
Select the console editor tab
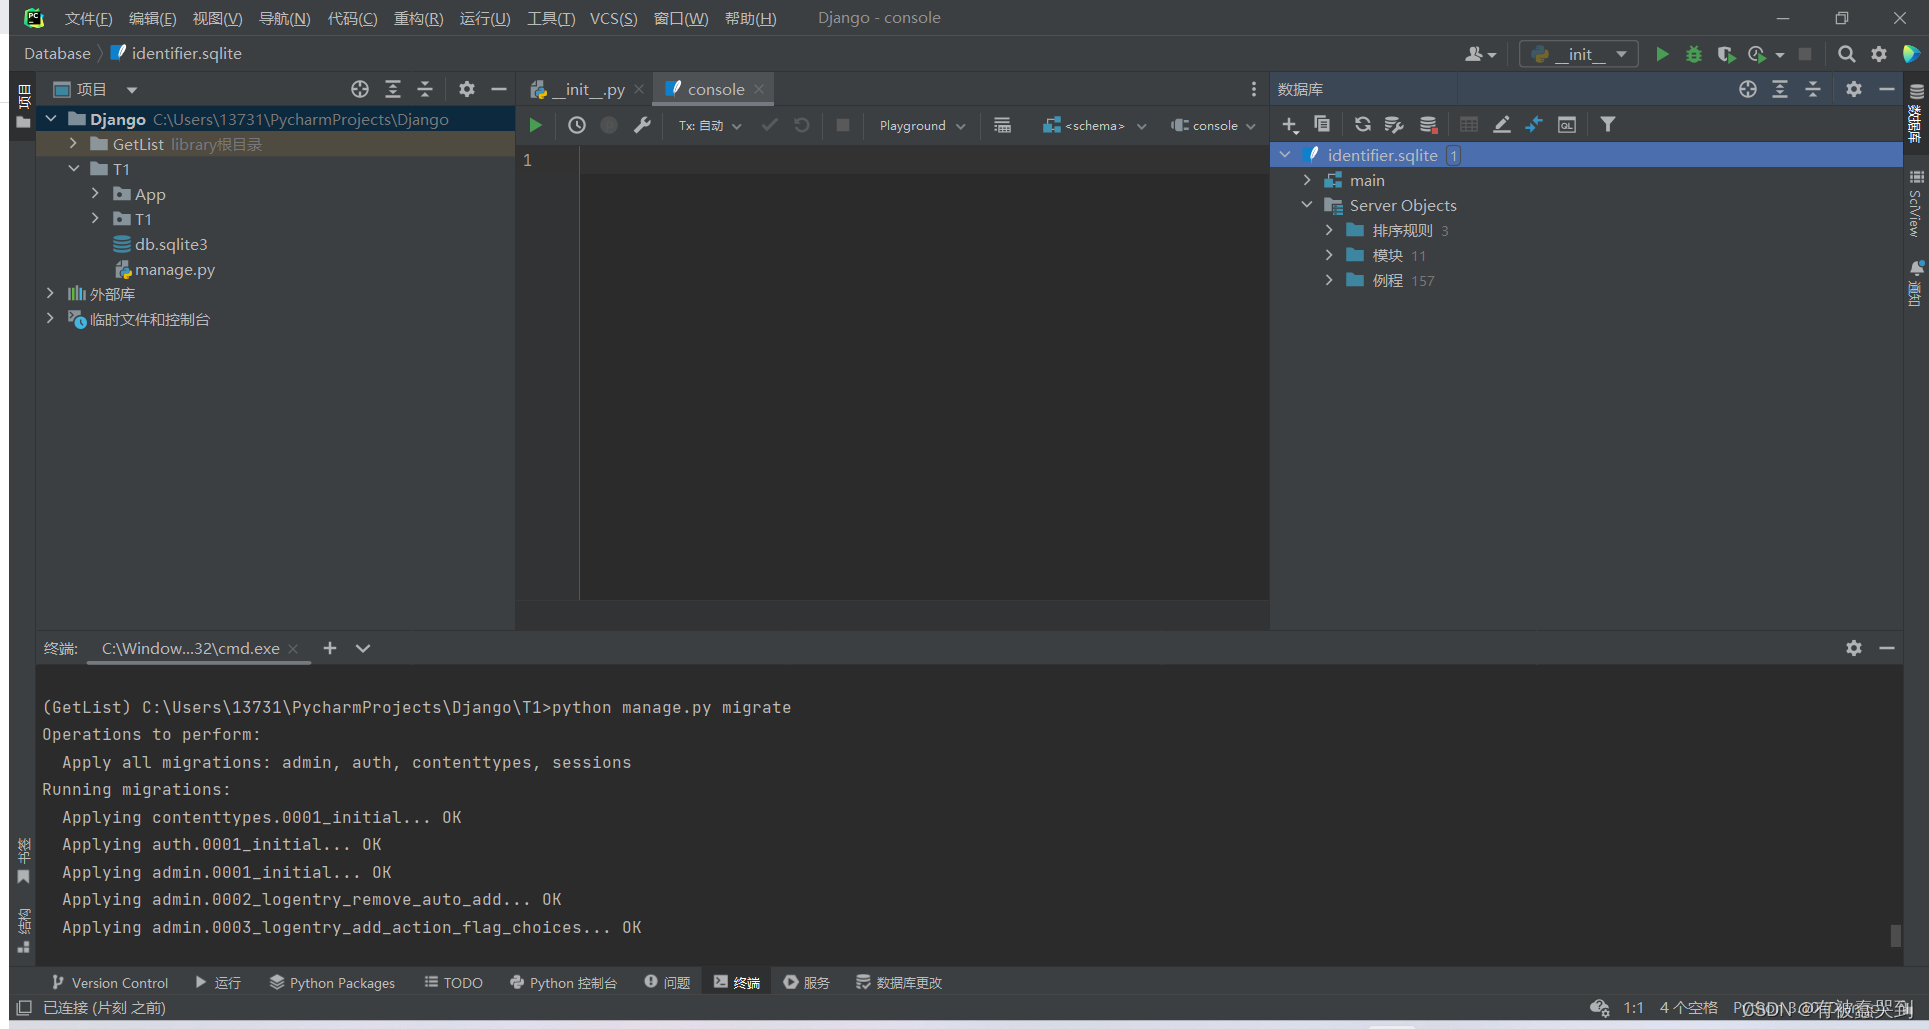pyautogui.click(x=714, y=89)
